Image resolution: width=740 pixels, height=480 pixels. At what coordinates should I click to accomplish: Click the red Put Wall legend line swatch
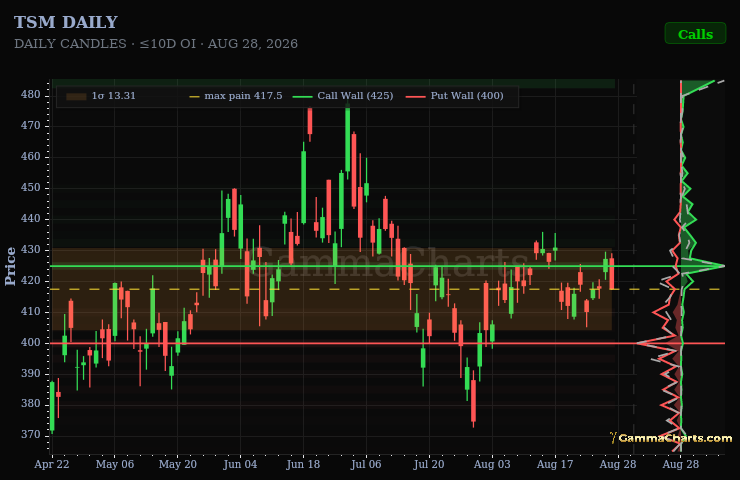coord(415,97)
